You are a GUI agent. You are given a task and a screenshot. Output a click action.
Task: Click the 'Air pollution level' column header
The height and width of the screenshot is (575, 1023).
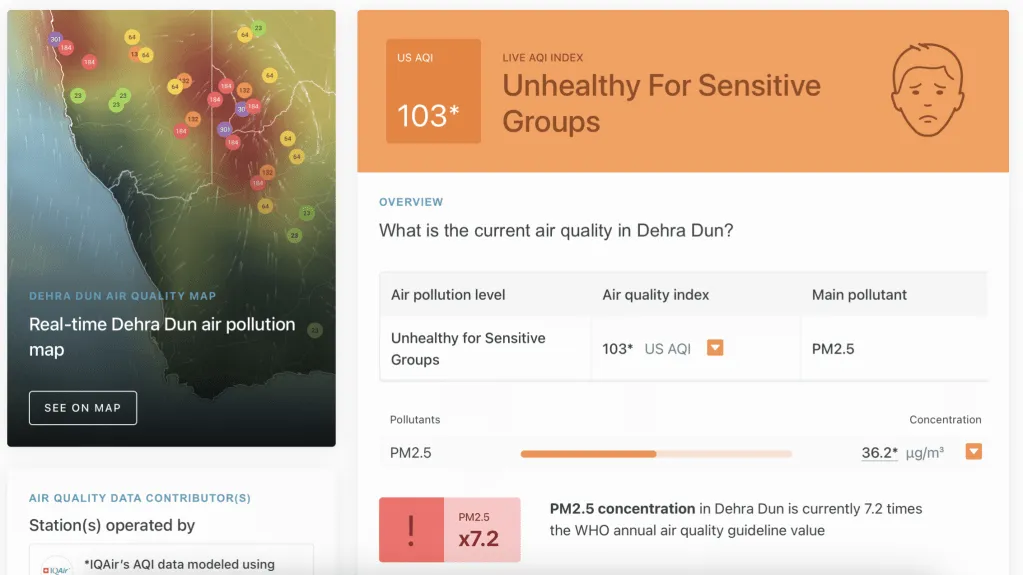coord(448,295)
